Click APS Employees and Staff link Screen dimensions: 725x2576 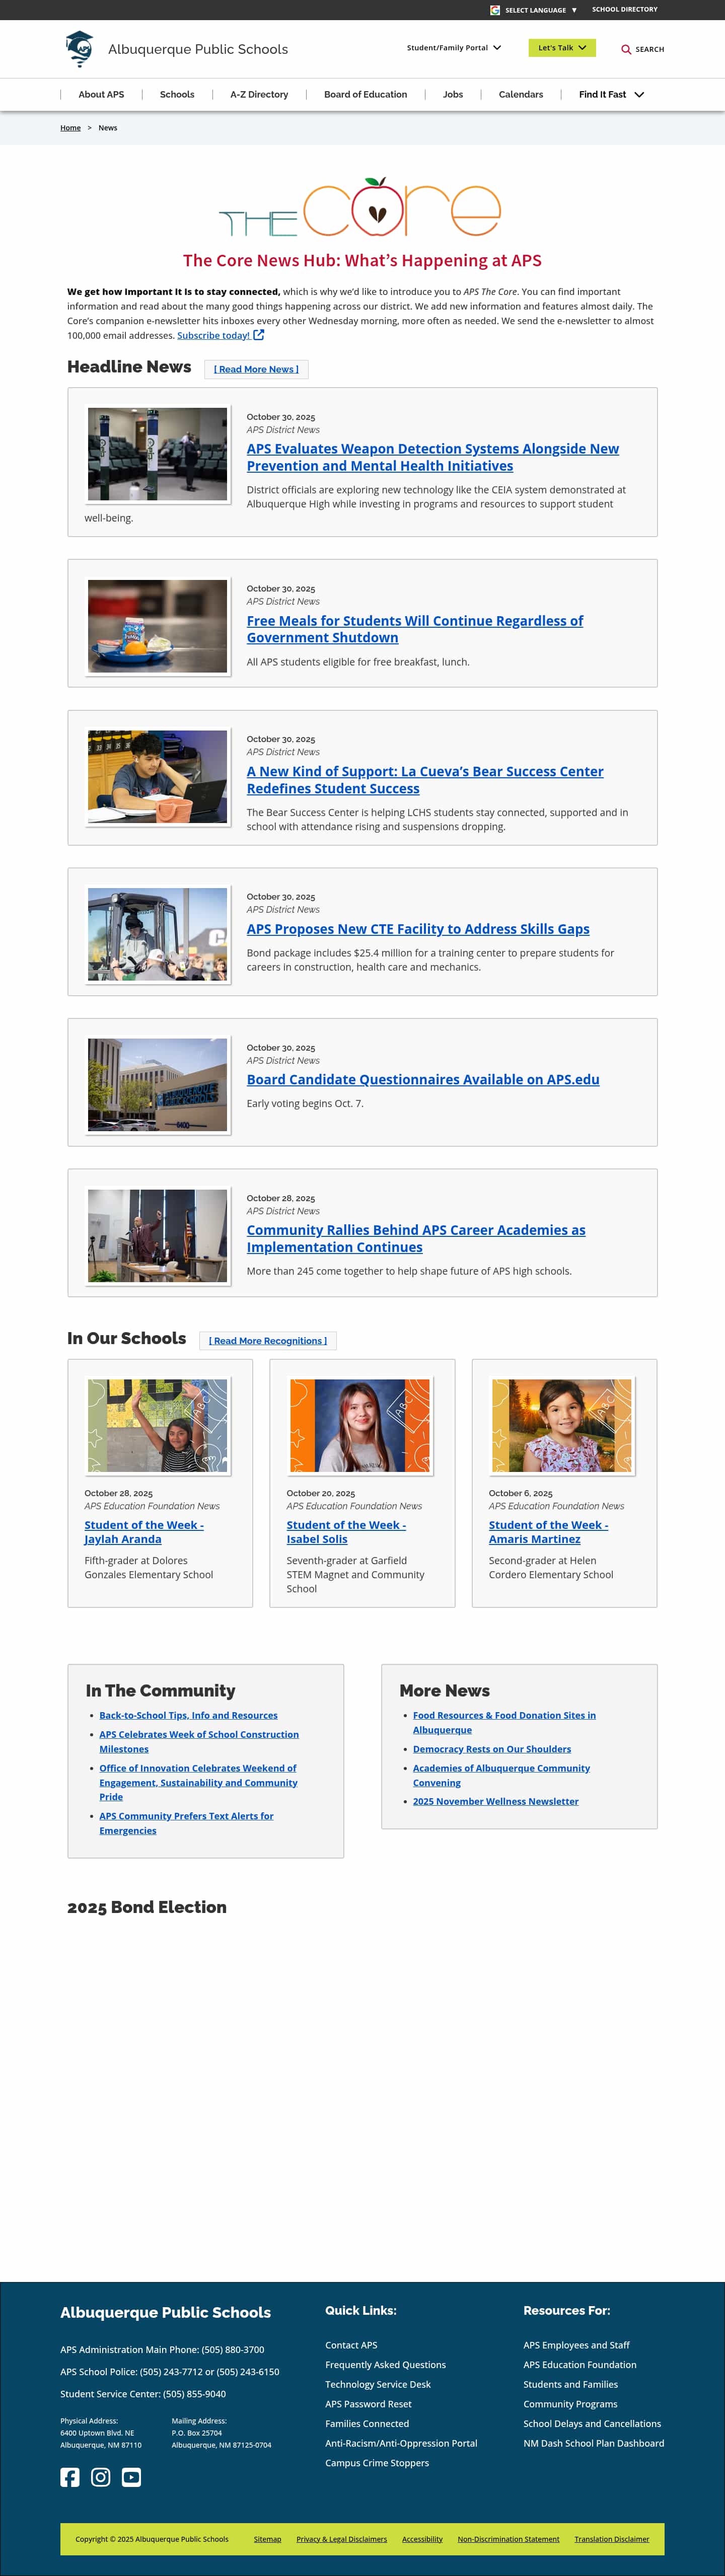tap(576, 2345)
